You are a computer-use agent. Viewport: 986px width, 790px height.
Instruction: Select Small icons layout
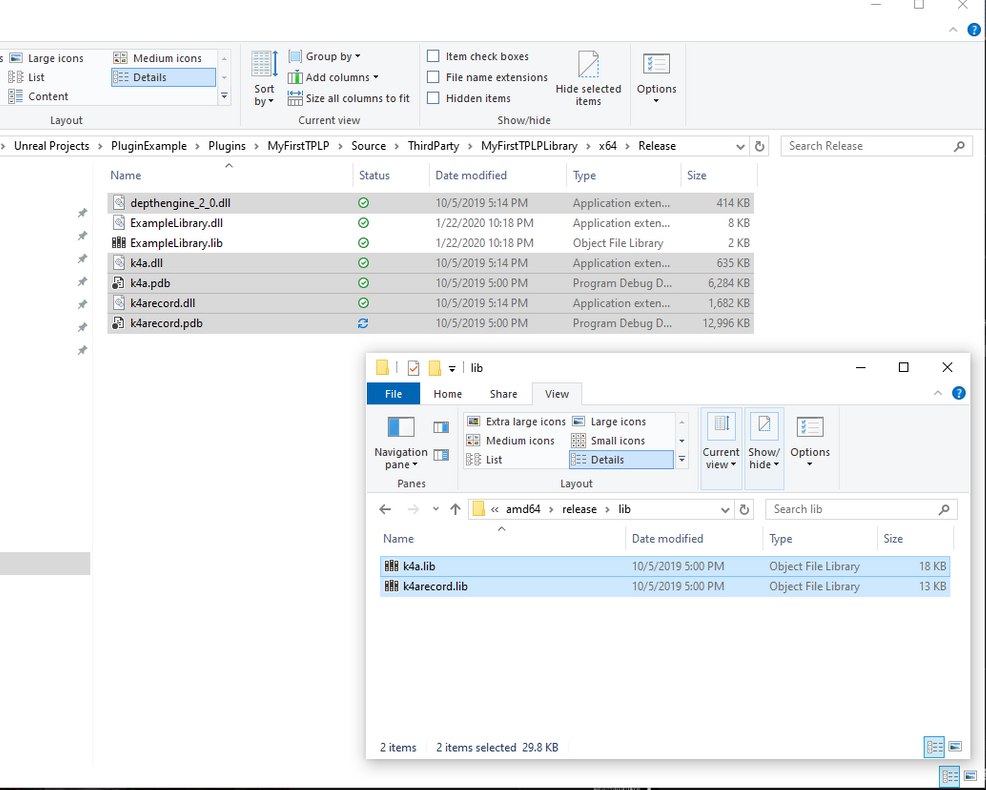click(x=608, y=440)
